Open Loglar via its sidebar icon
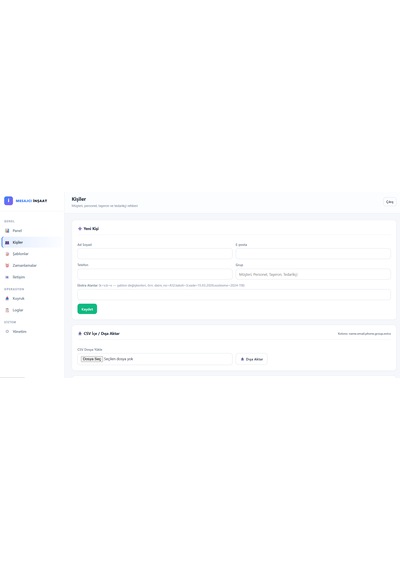The width and height of the screenshot is (400, 570). tap(7, 310)
